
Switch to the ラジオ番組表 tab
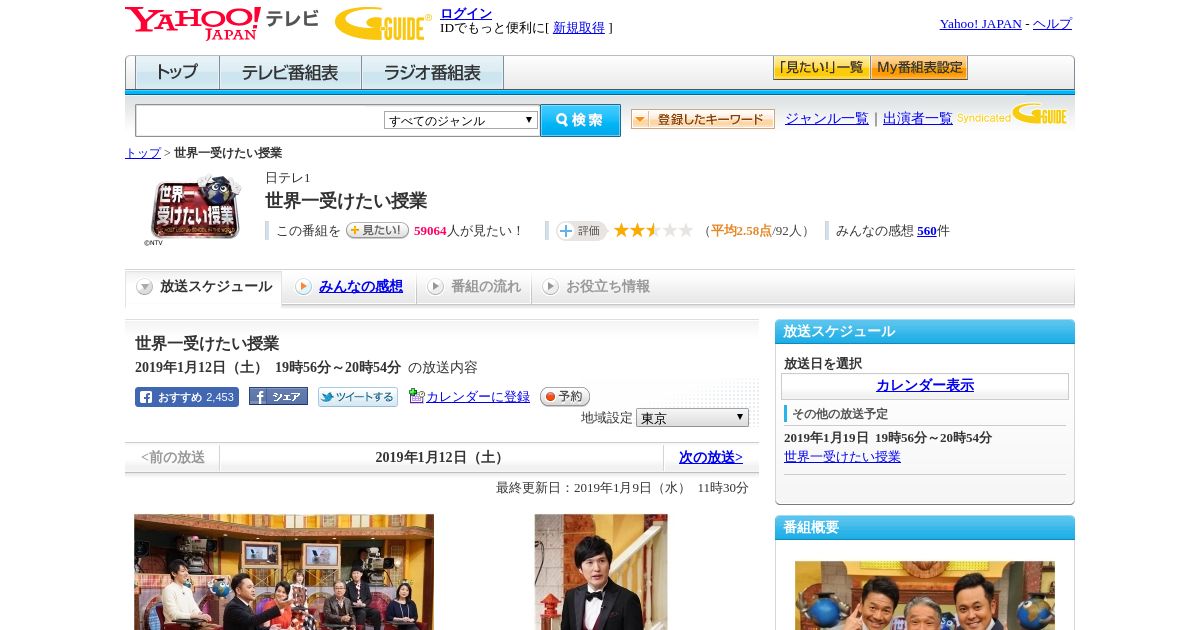432,73
